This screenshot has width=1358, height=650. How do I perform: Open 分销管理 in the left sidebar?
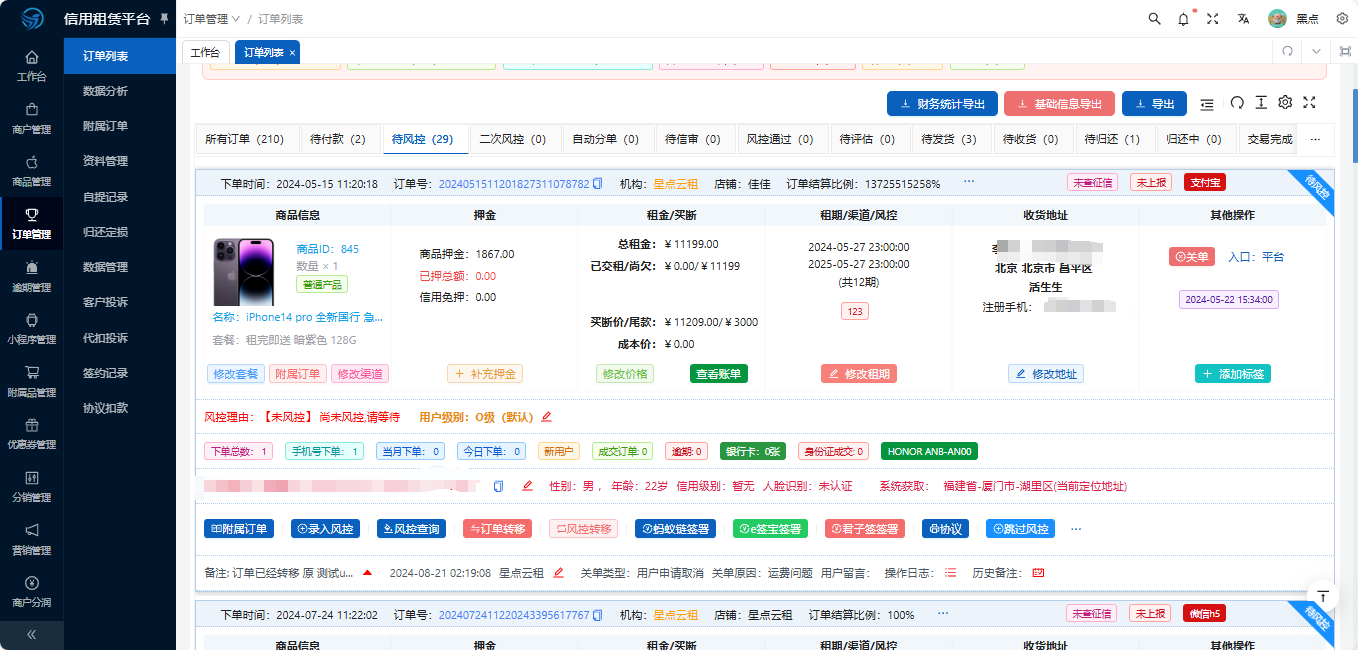32,486
